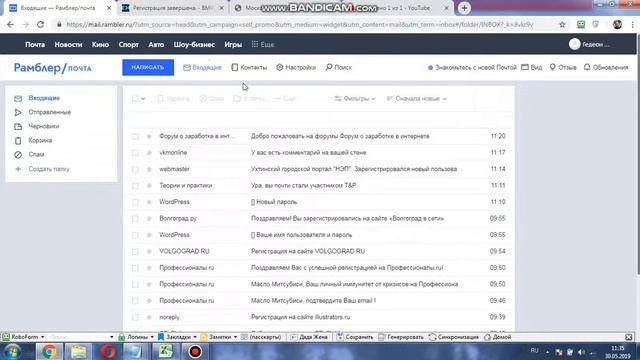Open email 'У вас есть комментарий на вашей стене'
This screenshot has width=640, height=360.
pyautogui.click(x=309, y=153)
